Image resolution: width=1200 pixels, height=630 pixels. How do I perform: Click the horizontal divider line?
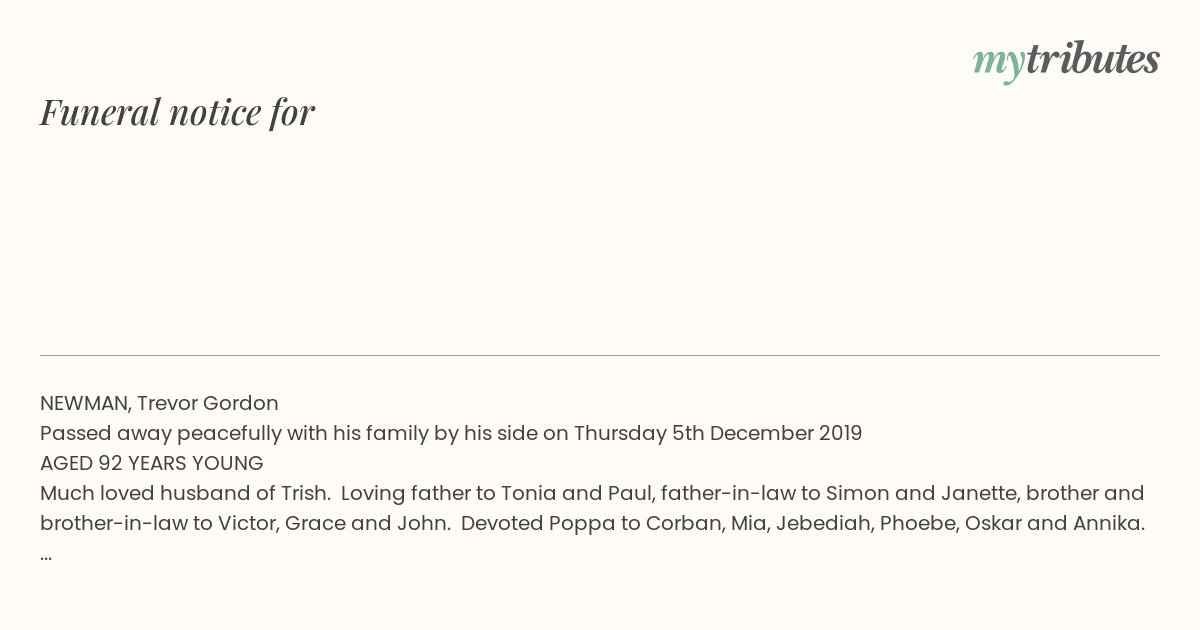[600, 355]
